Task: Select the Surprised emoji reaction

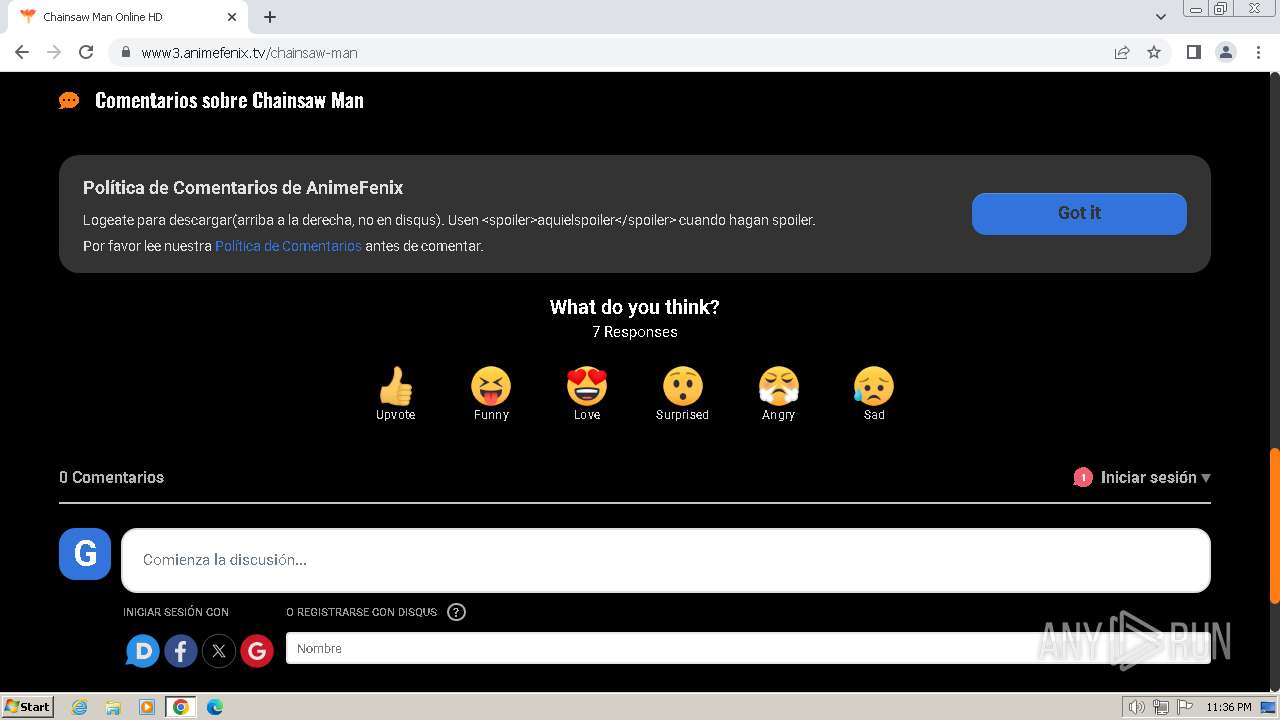Action: [x=683, y=386]
